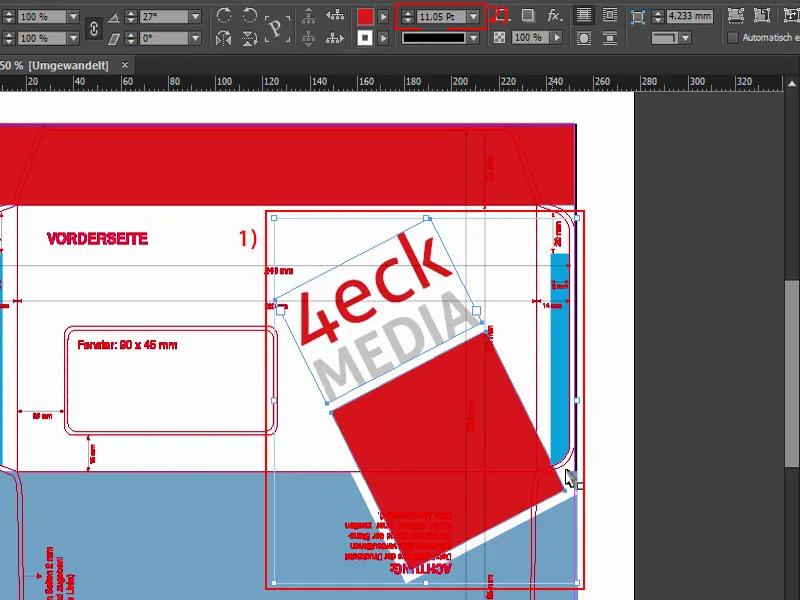Rotate selection 90° clockwise

pyautogui.click(x=223, y=16)
